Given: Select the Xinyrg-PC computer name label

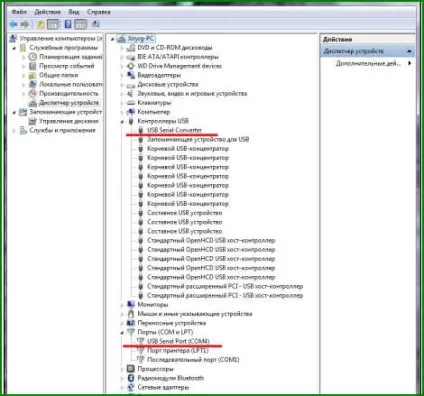Looking at the screenshot, I should coord(141,39).
